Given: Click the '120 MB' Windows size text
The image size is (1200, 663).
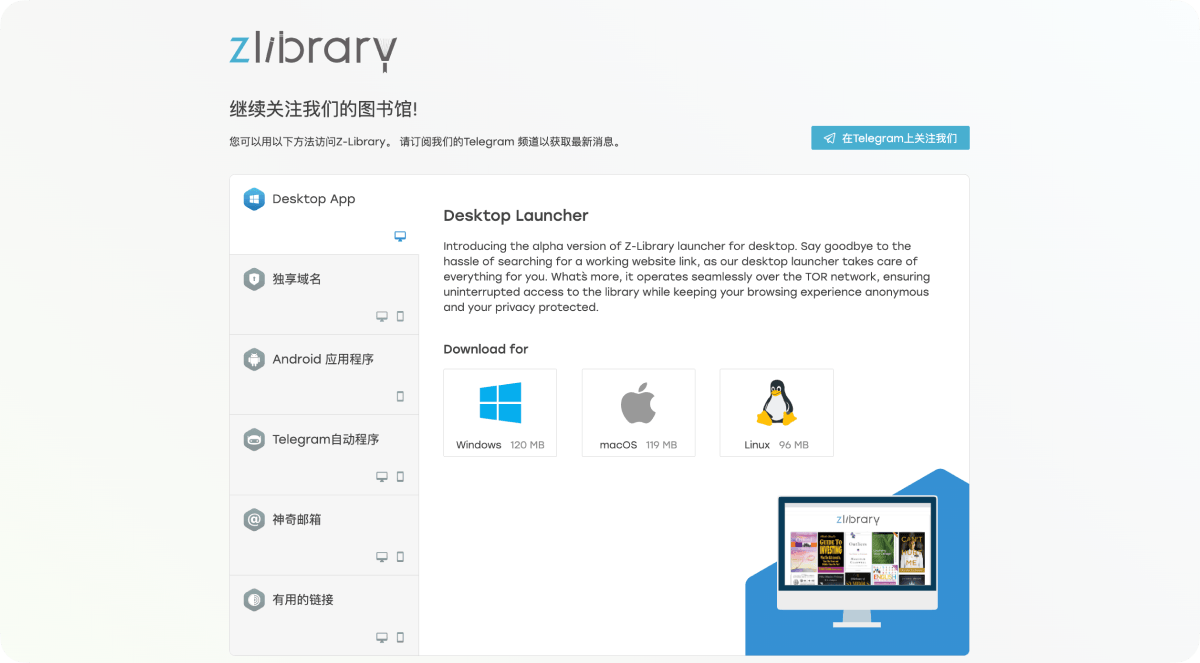Looking at the screenshot, I should 527,445.
